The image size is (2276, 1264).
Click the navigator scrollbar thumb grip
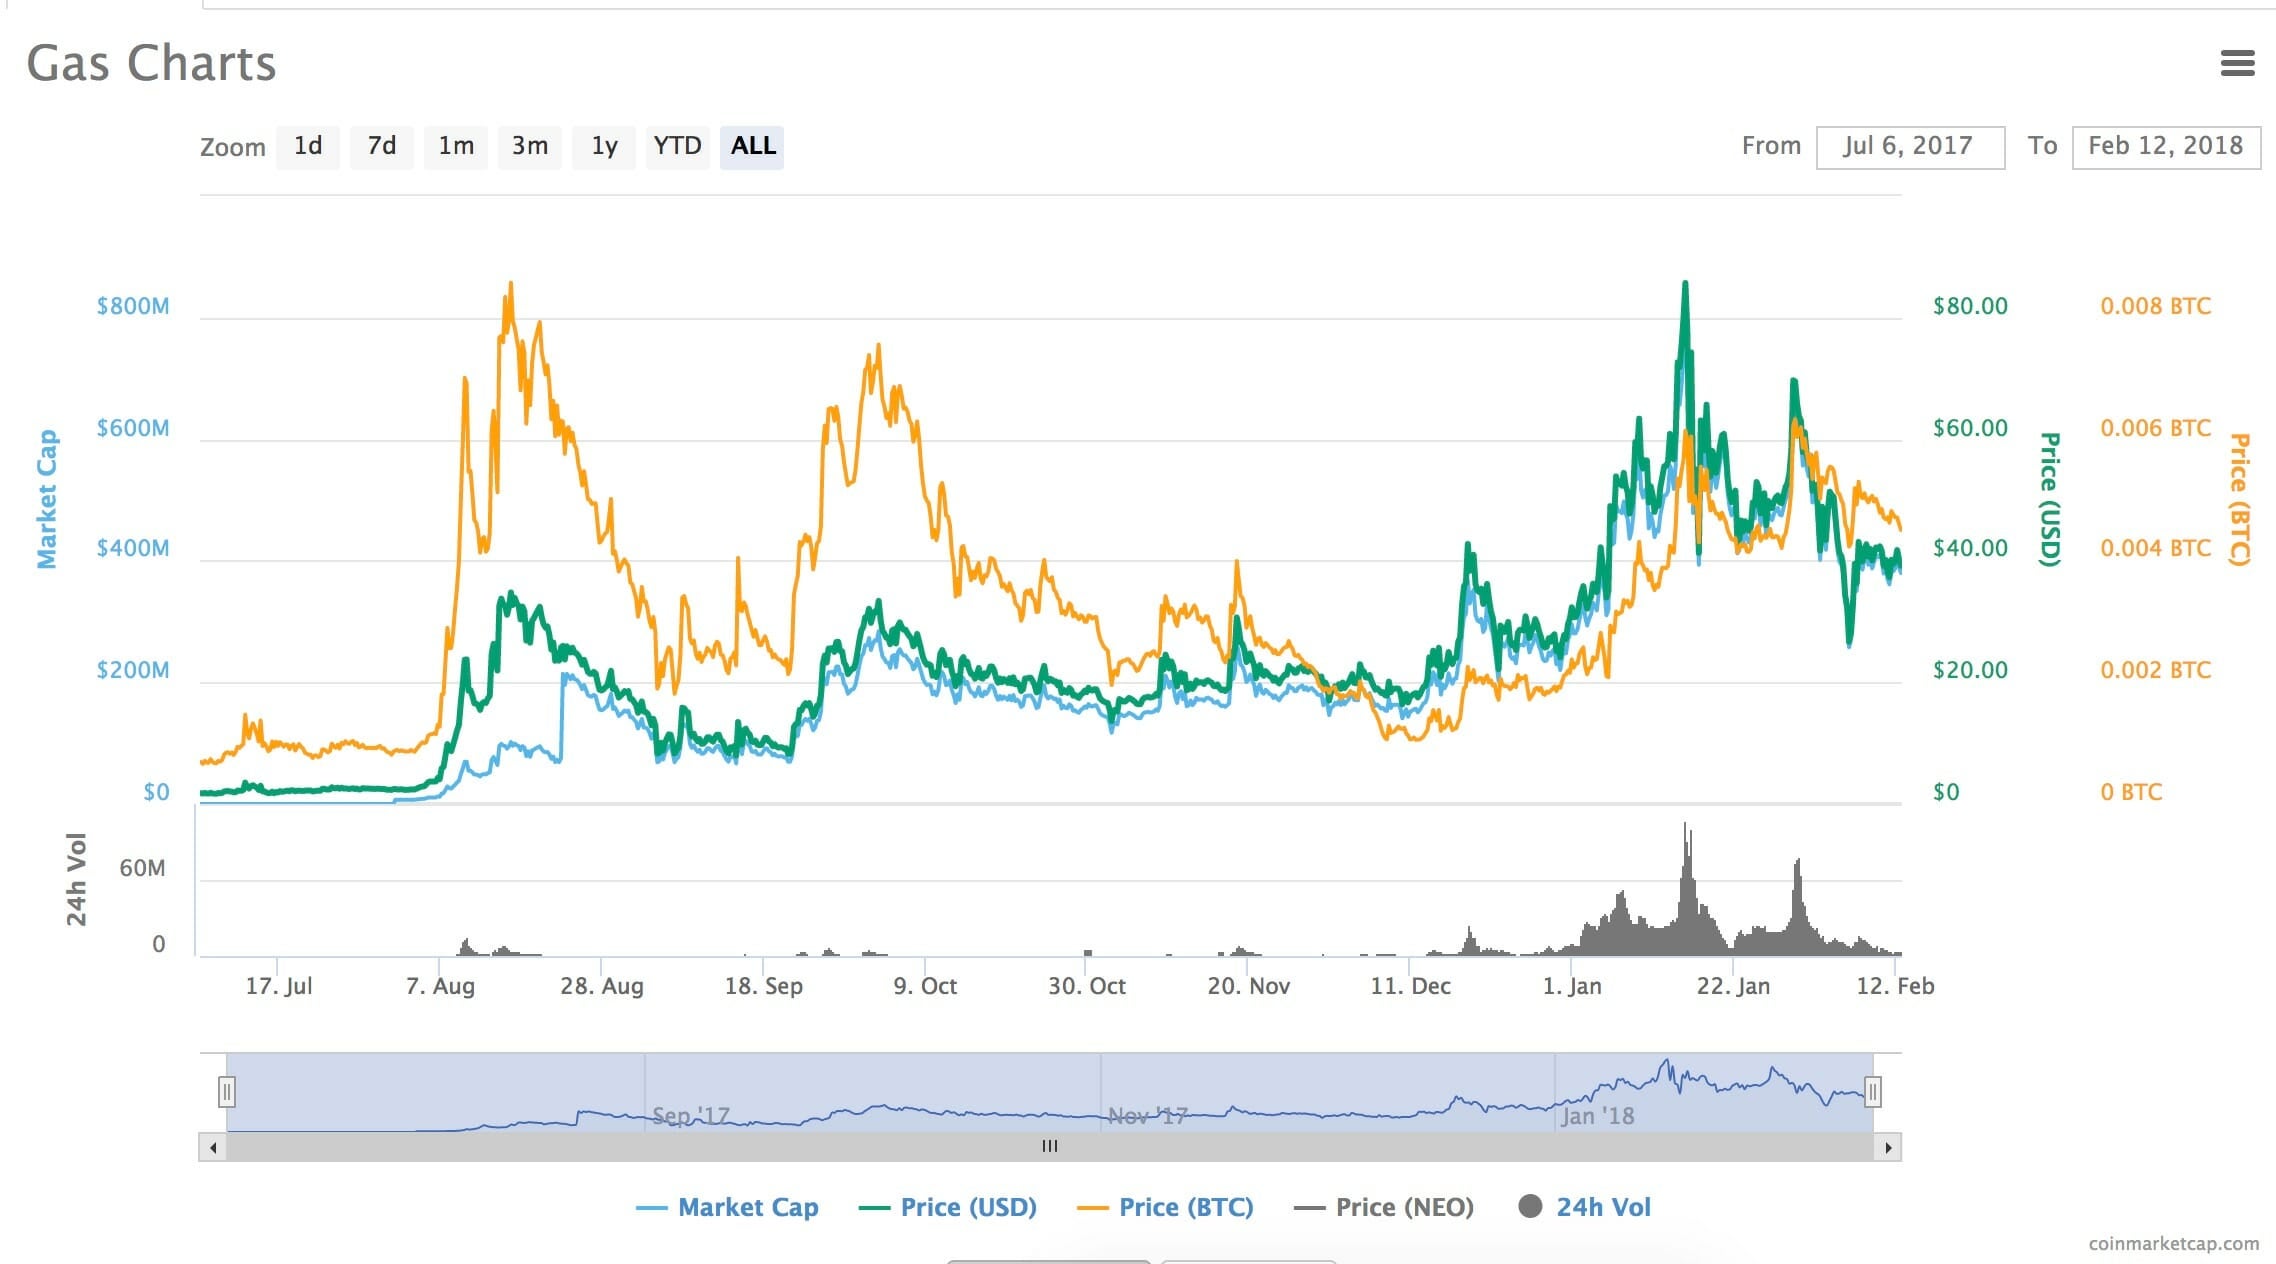(1049, 1147)
